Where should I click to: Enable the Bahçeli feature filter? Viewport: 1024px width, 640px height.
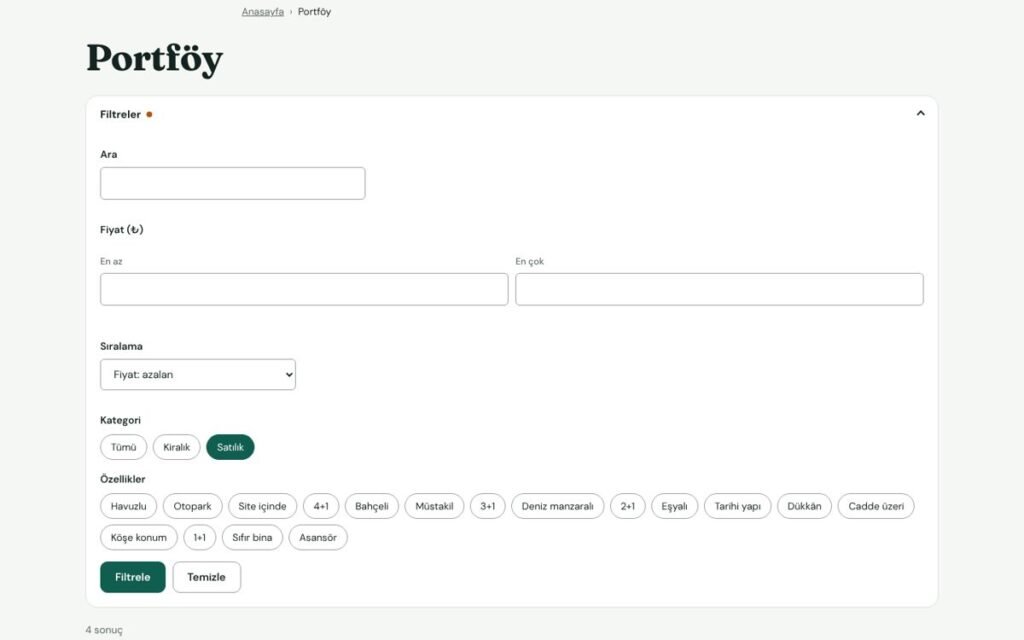(372, 506)
